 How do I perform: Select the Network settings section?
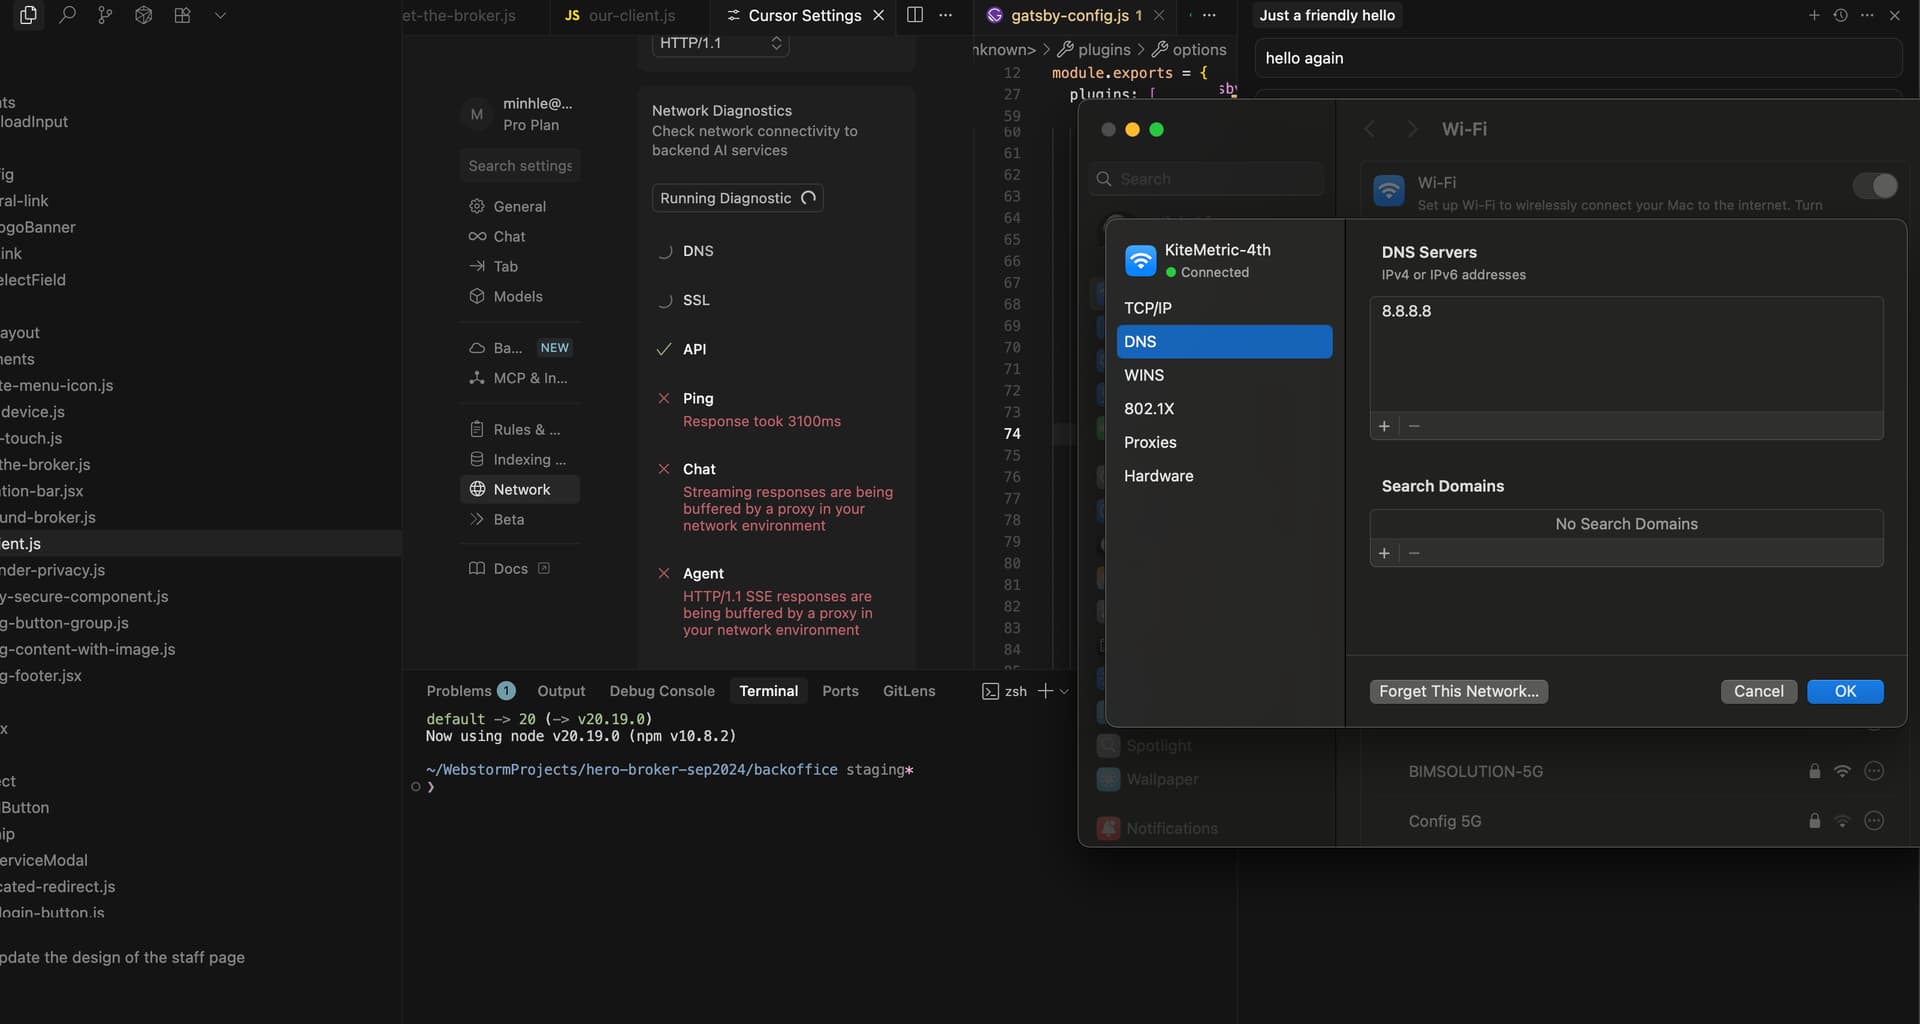pos(519,489)
